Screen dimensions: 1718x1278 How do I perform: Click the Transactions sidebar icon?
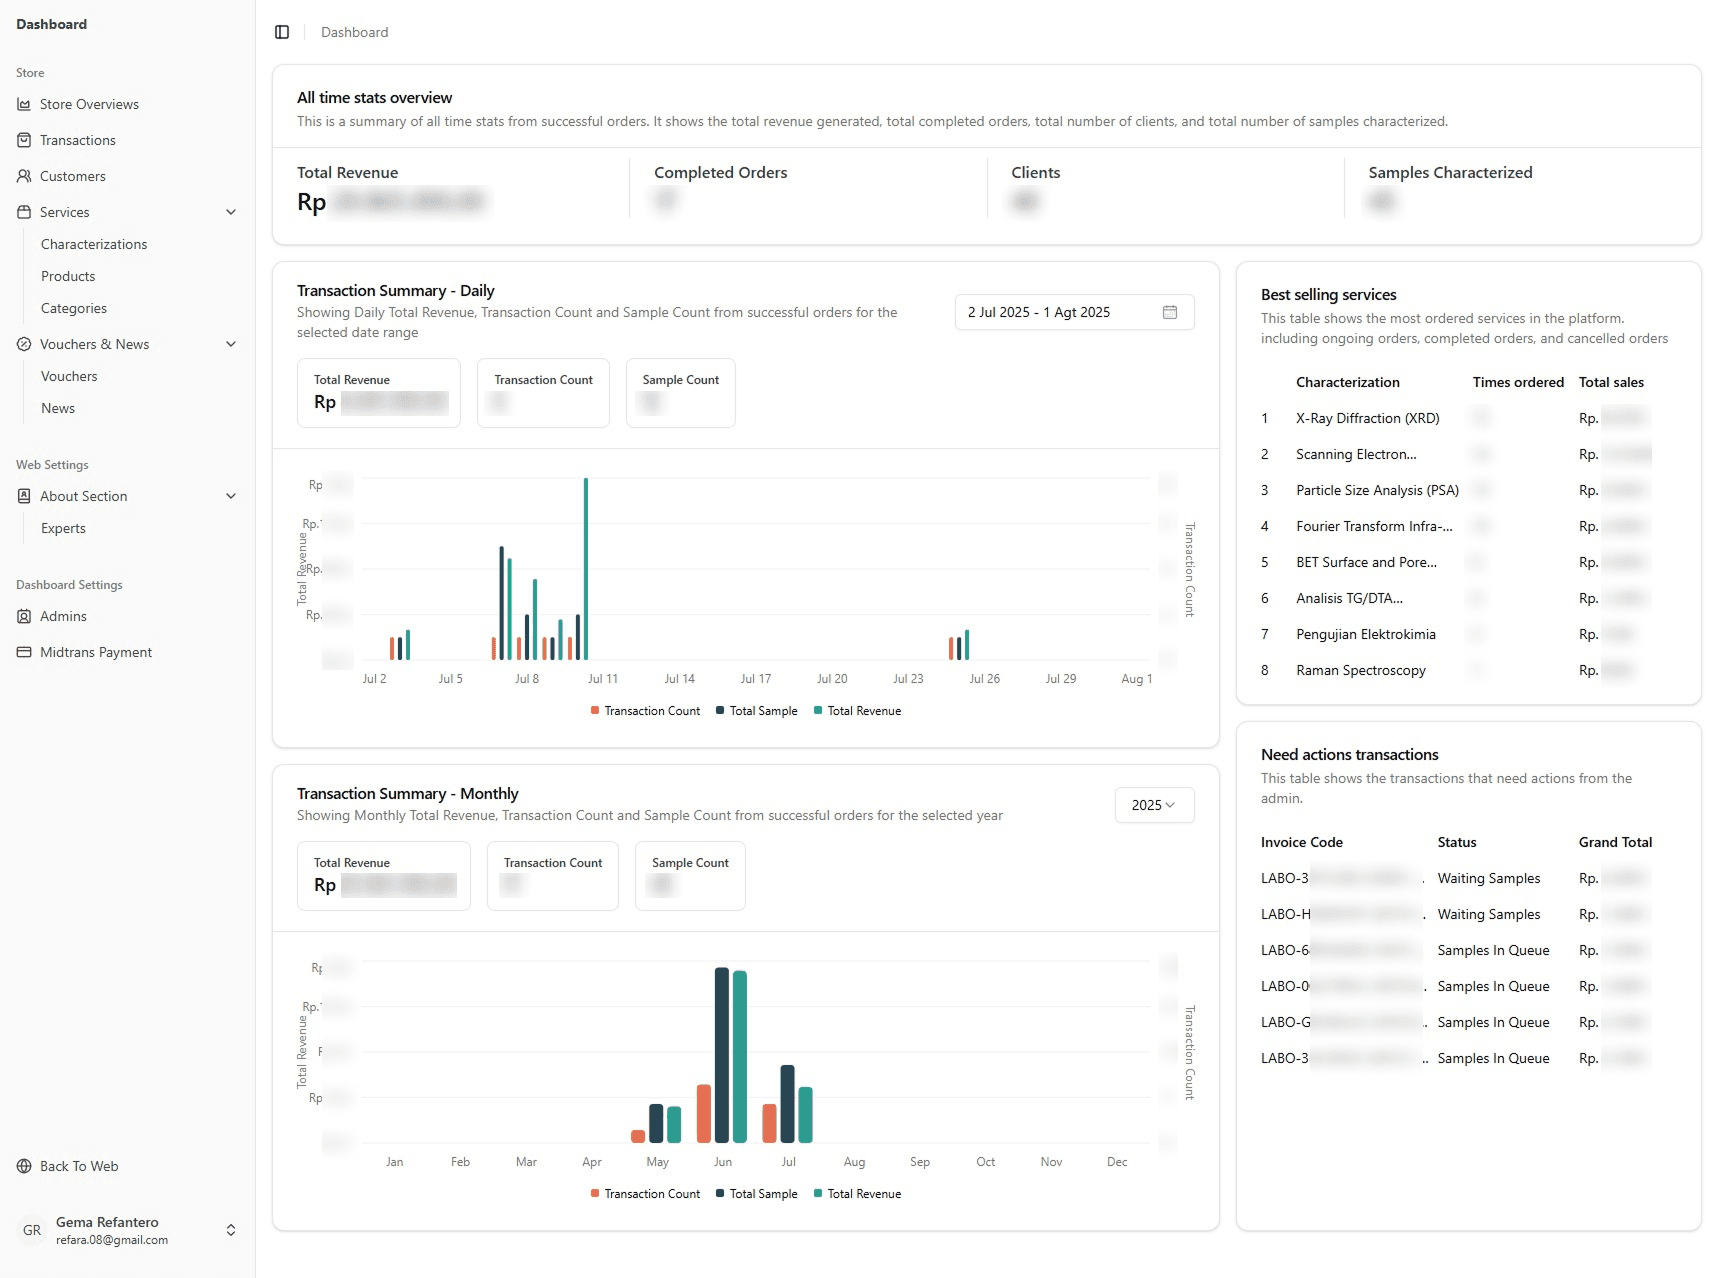(24, 140)
